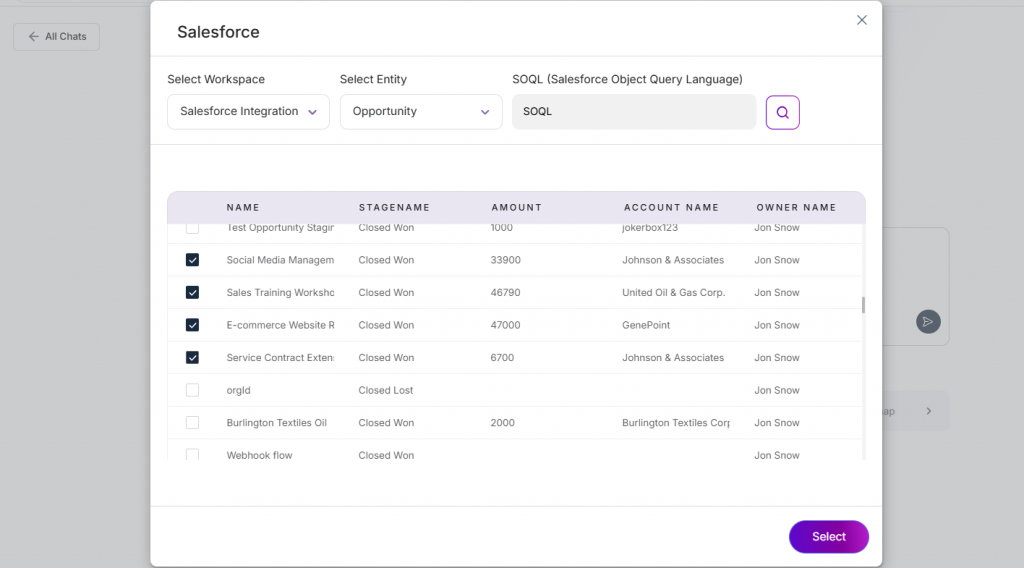
Task: Uncheck Sales Training Workshop row checkbox
Action: point(192,292)
